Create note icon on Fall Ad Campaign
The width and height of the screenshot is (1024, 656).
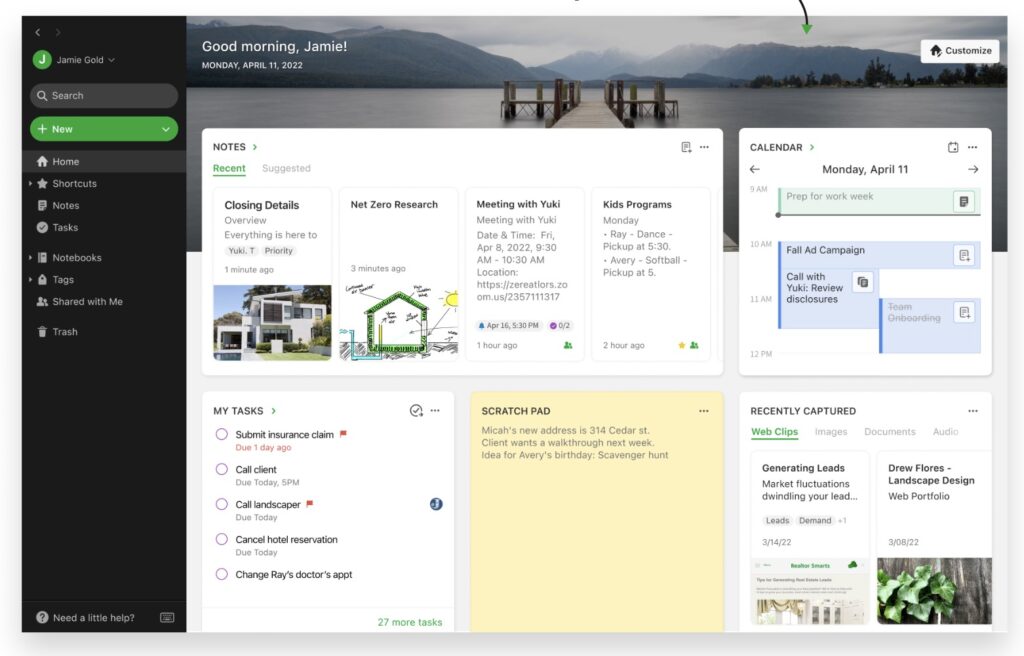click(x=964, y=255)
